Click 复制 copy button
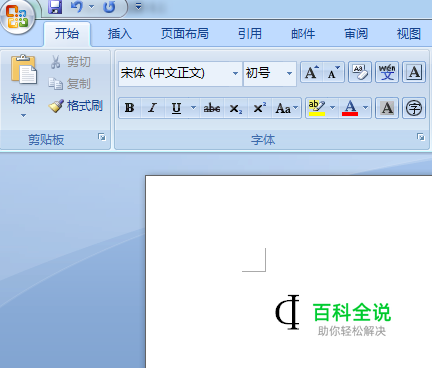Viewport: 432px width, 368px height. pyautogui.click(x=70, y=83)
